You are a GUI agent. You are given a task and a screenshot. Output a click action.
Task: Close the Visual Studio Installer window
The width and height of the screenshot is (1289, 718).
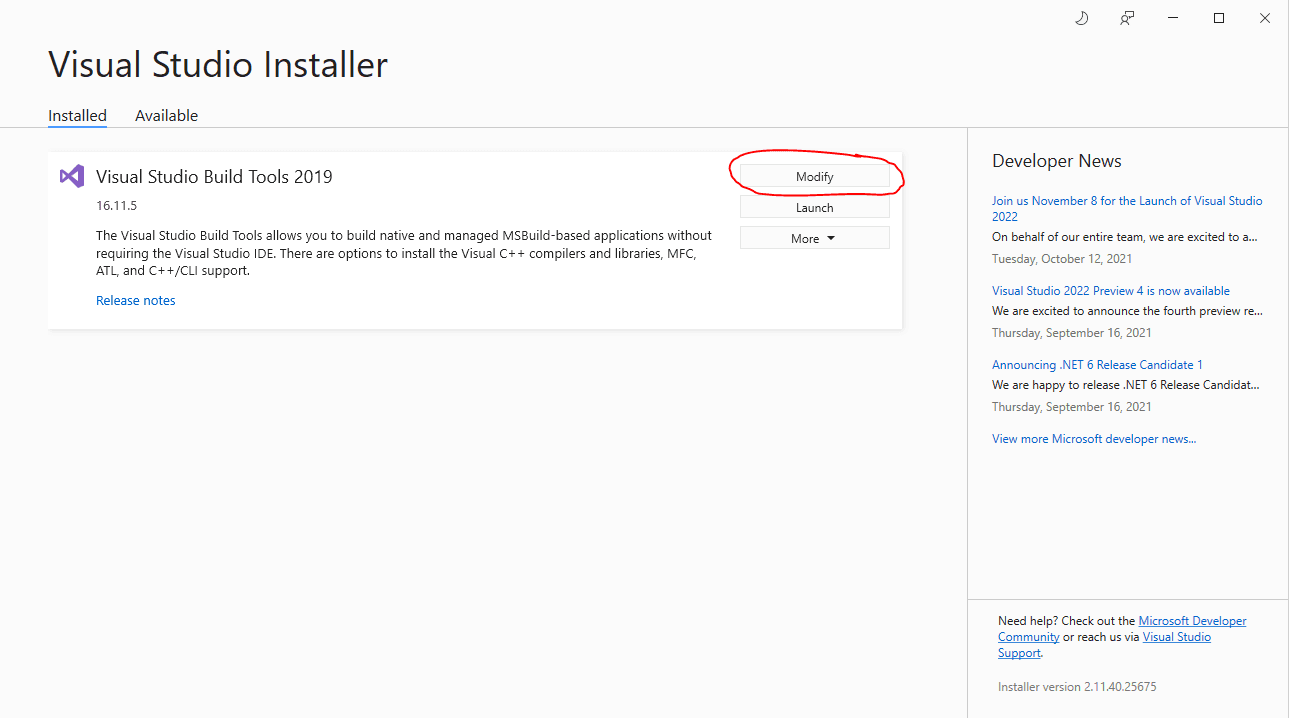(x=1265, y=18)
